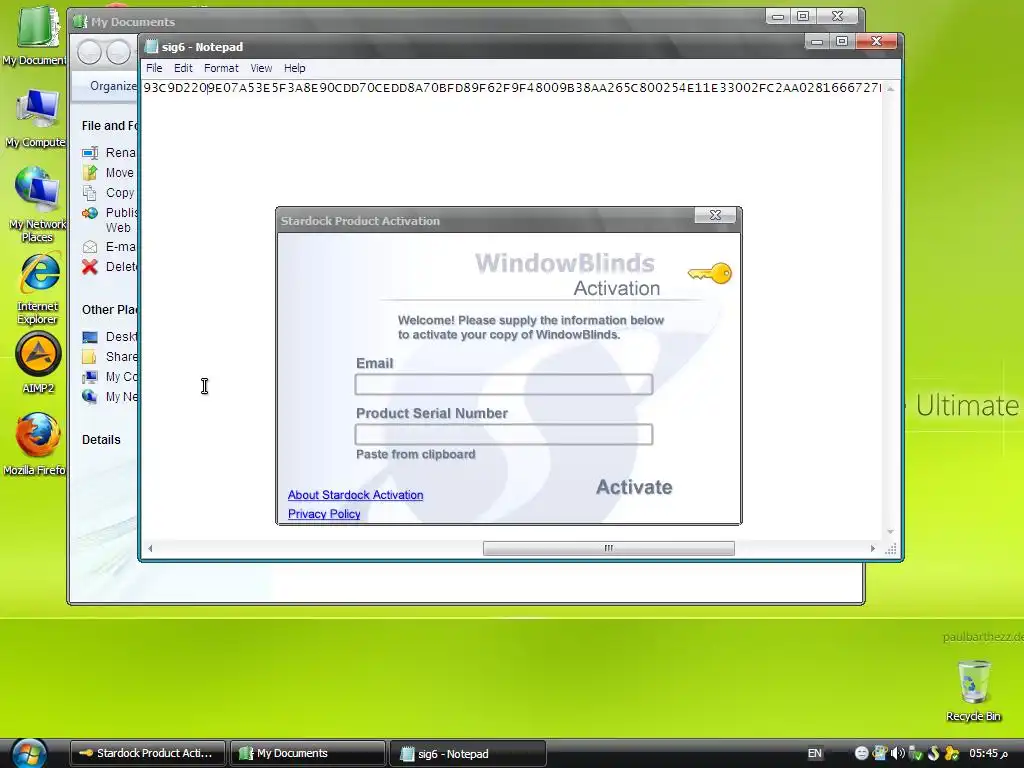Switch to sig6 - Notepad taskbar button
This screenshot has width=1024, height=768.
point(468,754)
